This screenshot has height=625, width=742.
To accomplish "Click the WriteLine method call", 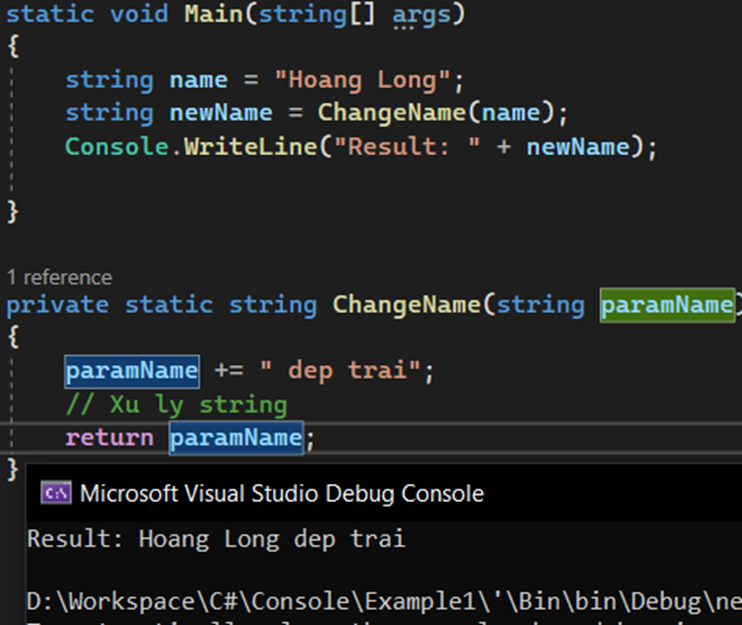I will tap(243, 147).
